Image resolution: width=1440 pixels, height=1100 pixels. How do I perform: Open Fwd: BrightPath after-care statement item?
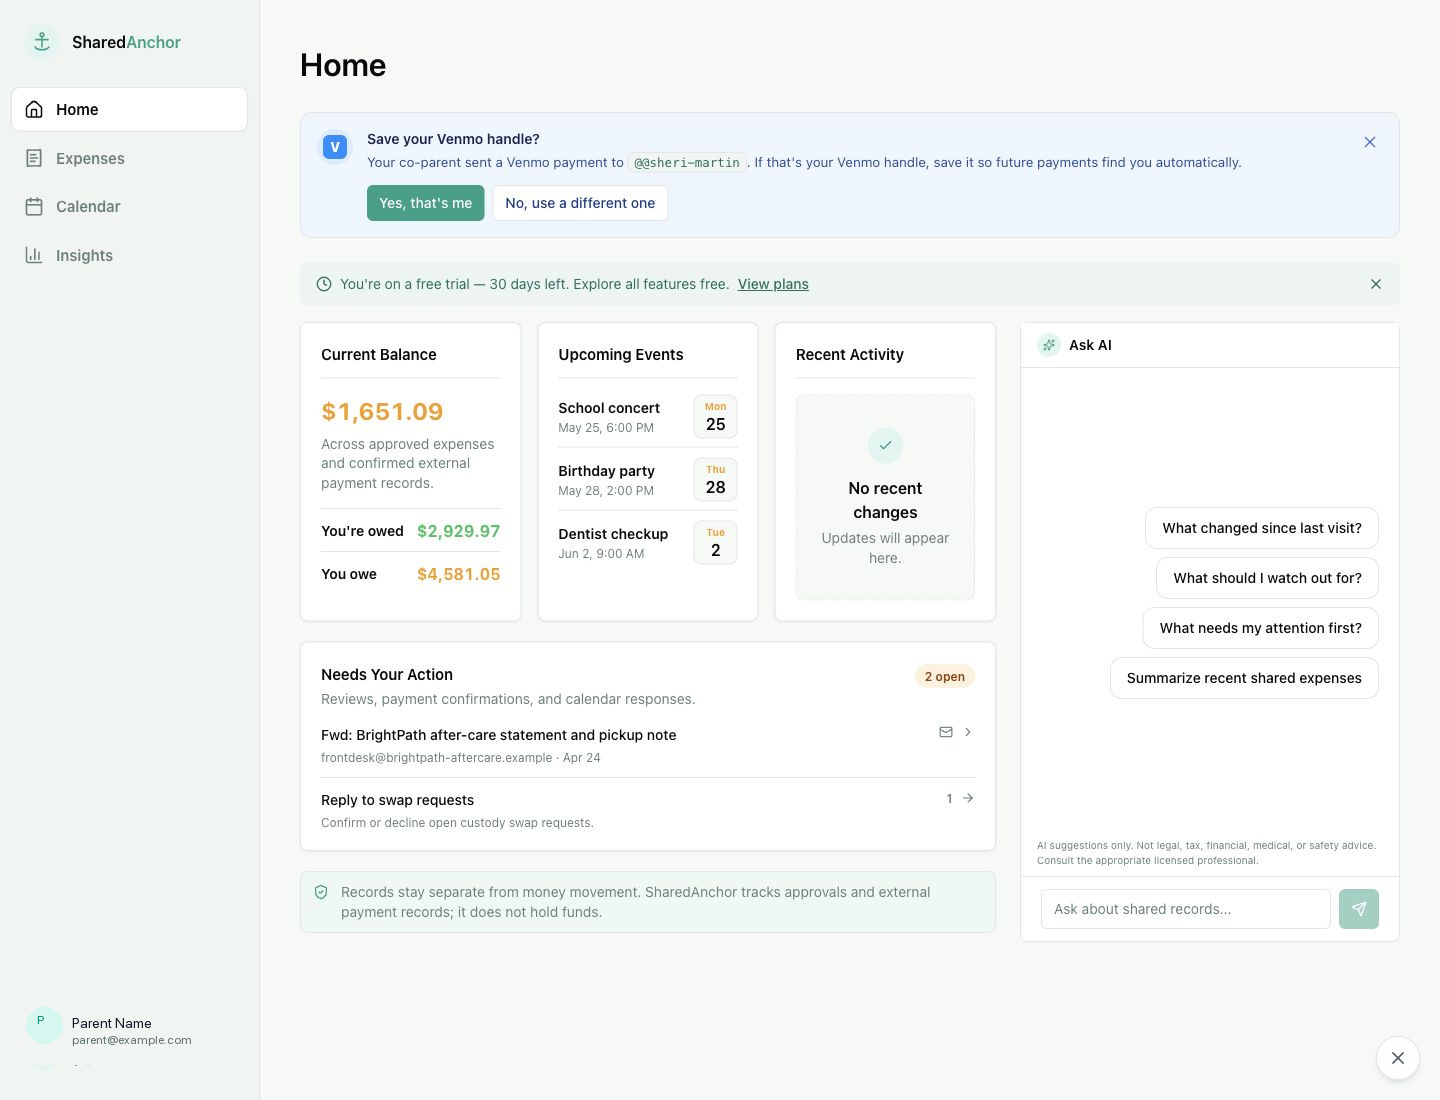[648, 745]
